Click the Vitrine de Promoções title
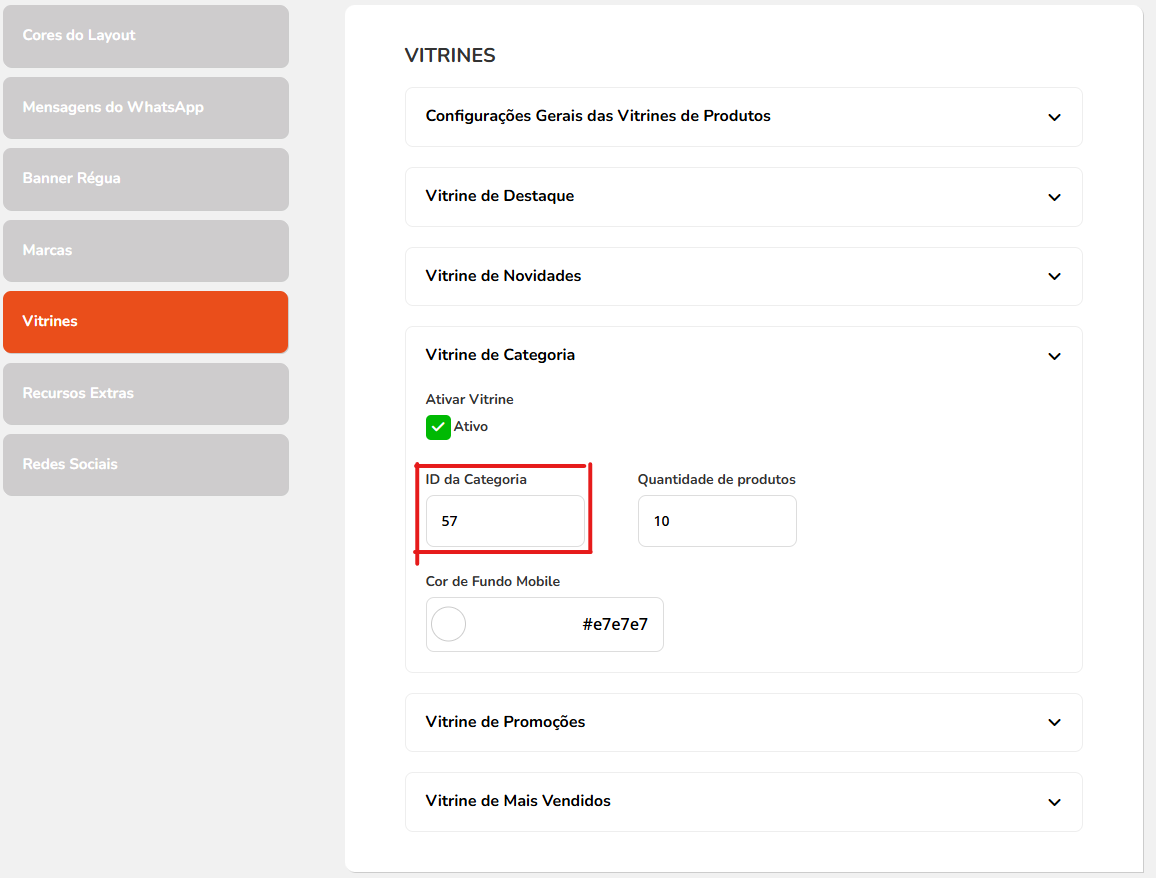1156x878 pixels. [x=505, y=722]
